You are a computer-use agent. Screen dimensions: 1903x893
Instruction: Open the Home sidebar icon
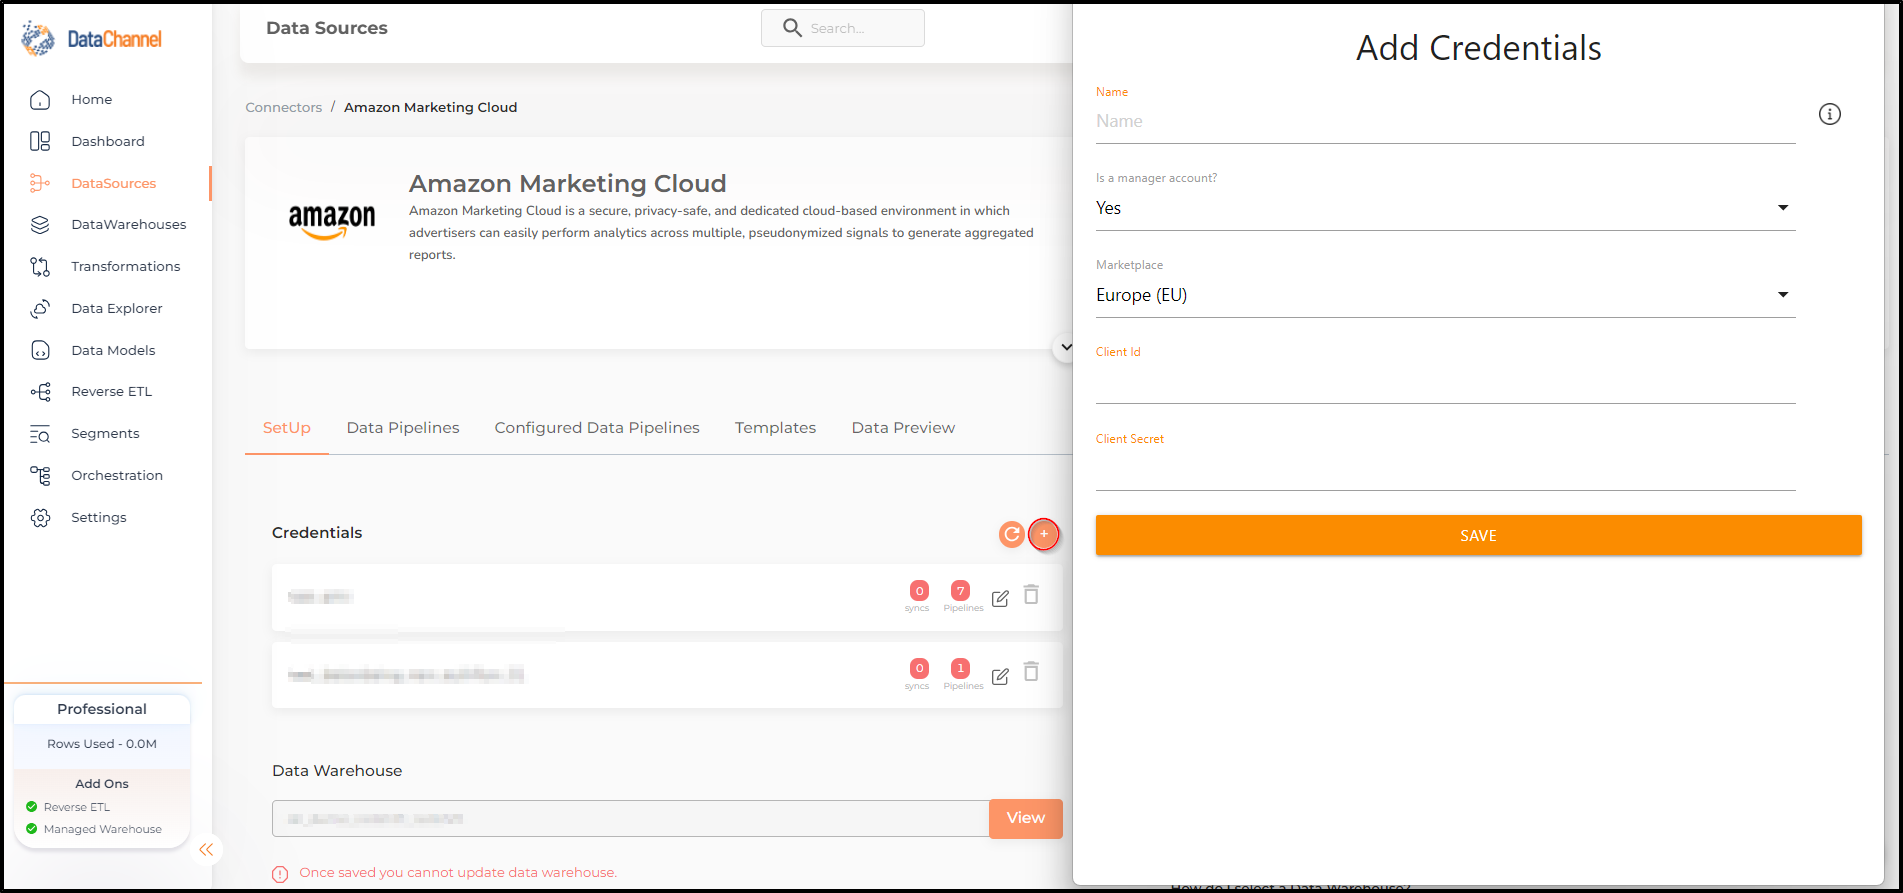40,100
